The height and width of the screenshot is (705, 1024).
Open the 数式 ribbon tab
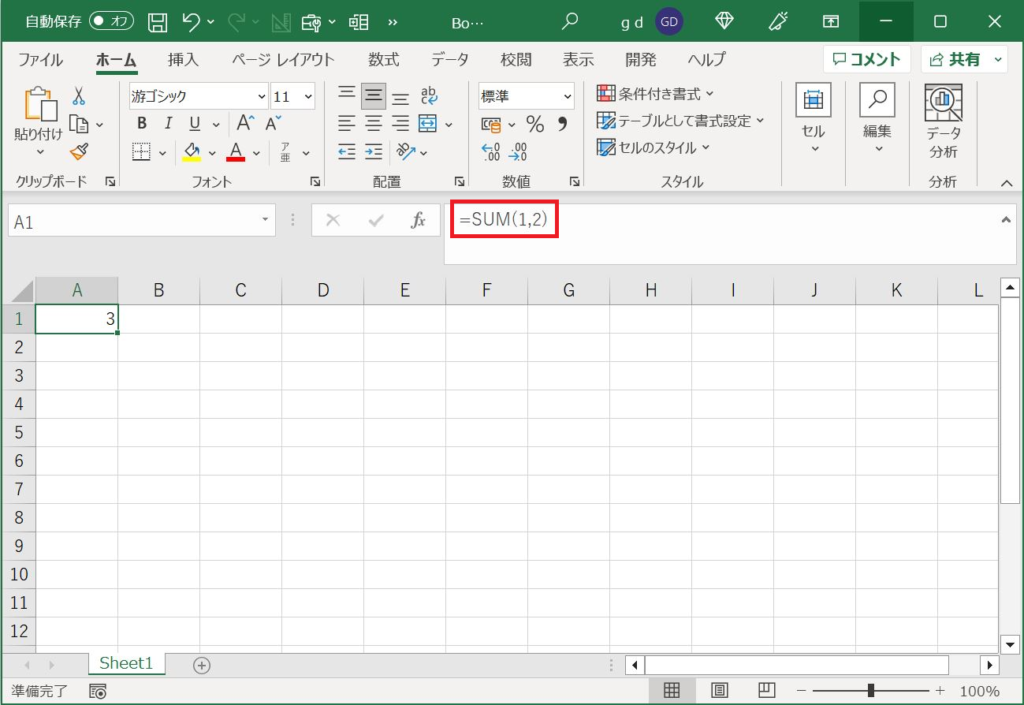[383, 59]
